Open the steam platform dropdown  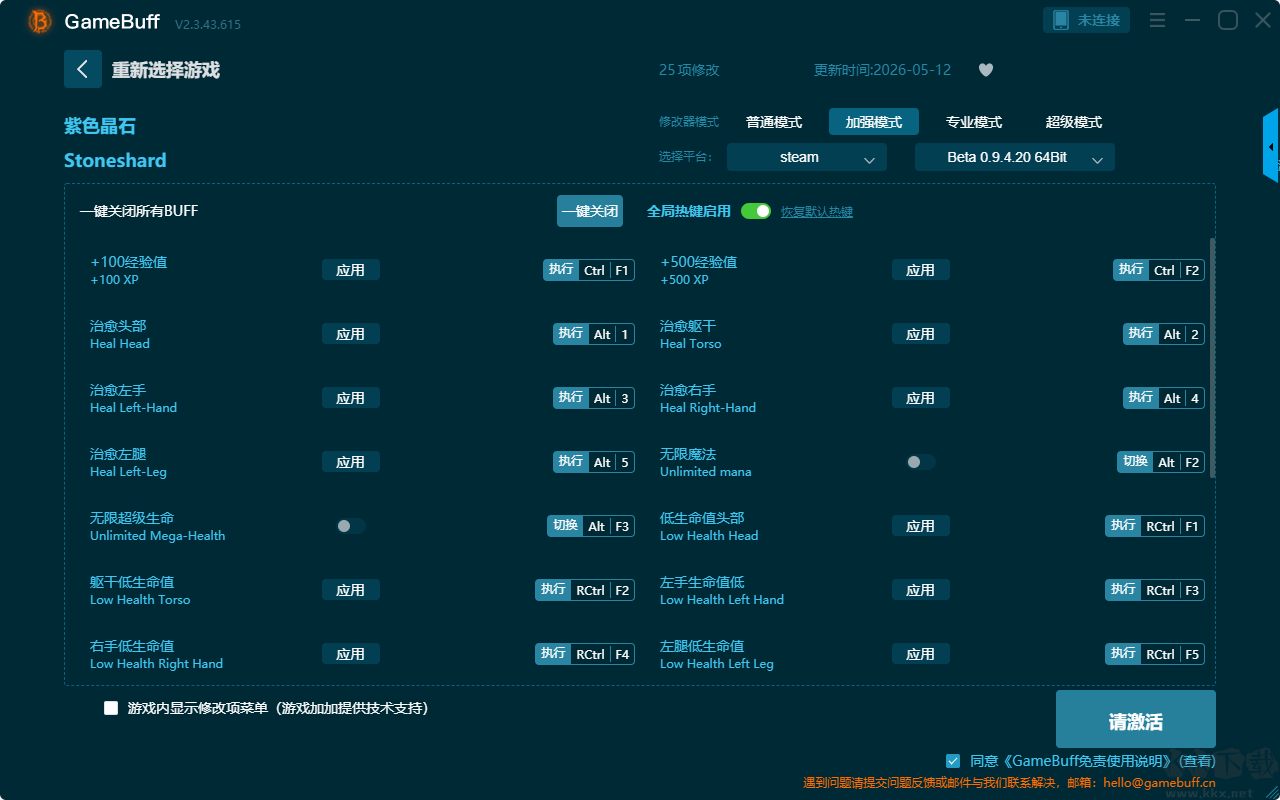pyautogui.click(x=807, y=157)
